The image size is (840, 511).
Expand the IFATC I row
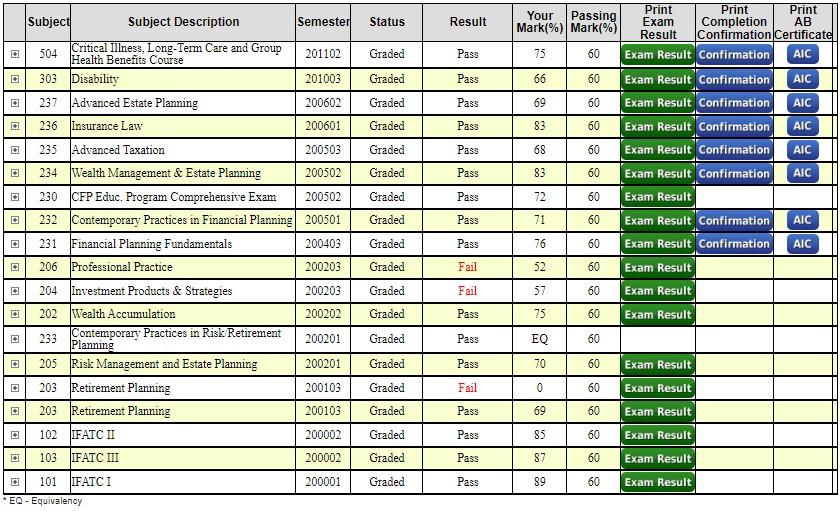click(15, 483)
